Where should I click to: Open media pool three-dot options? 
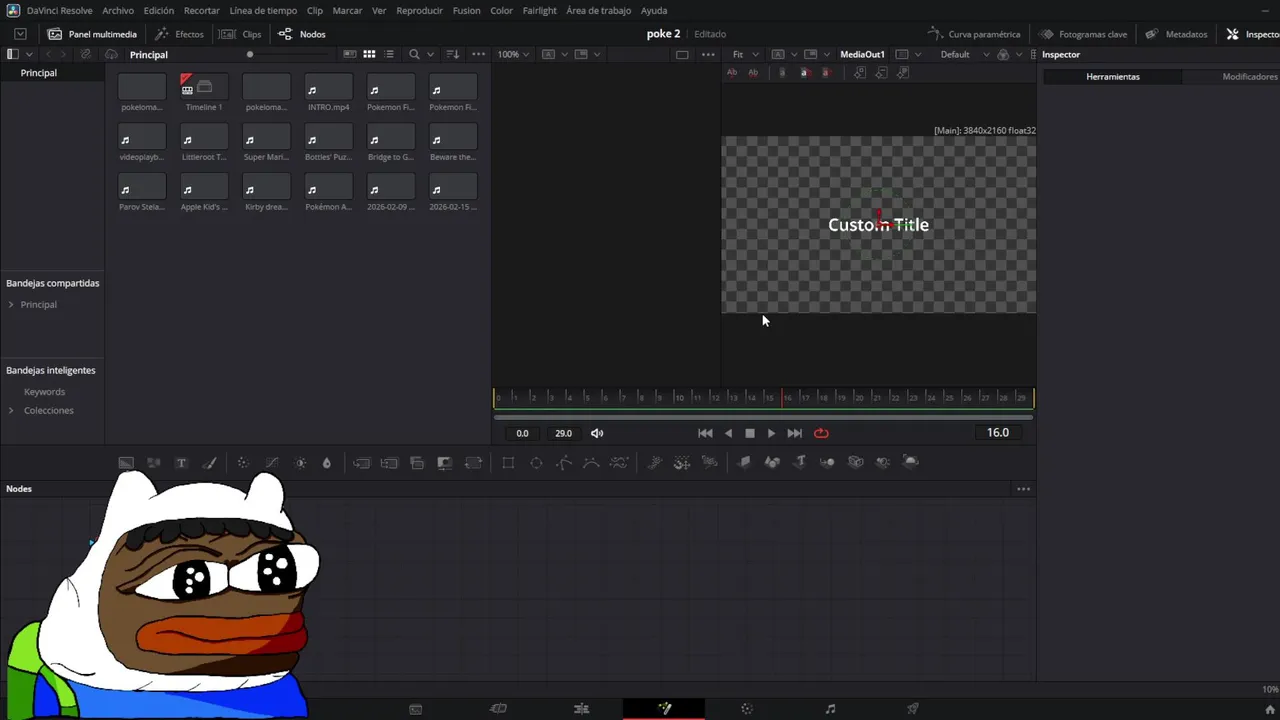(478, 54)
